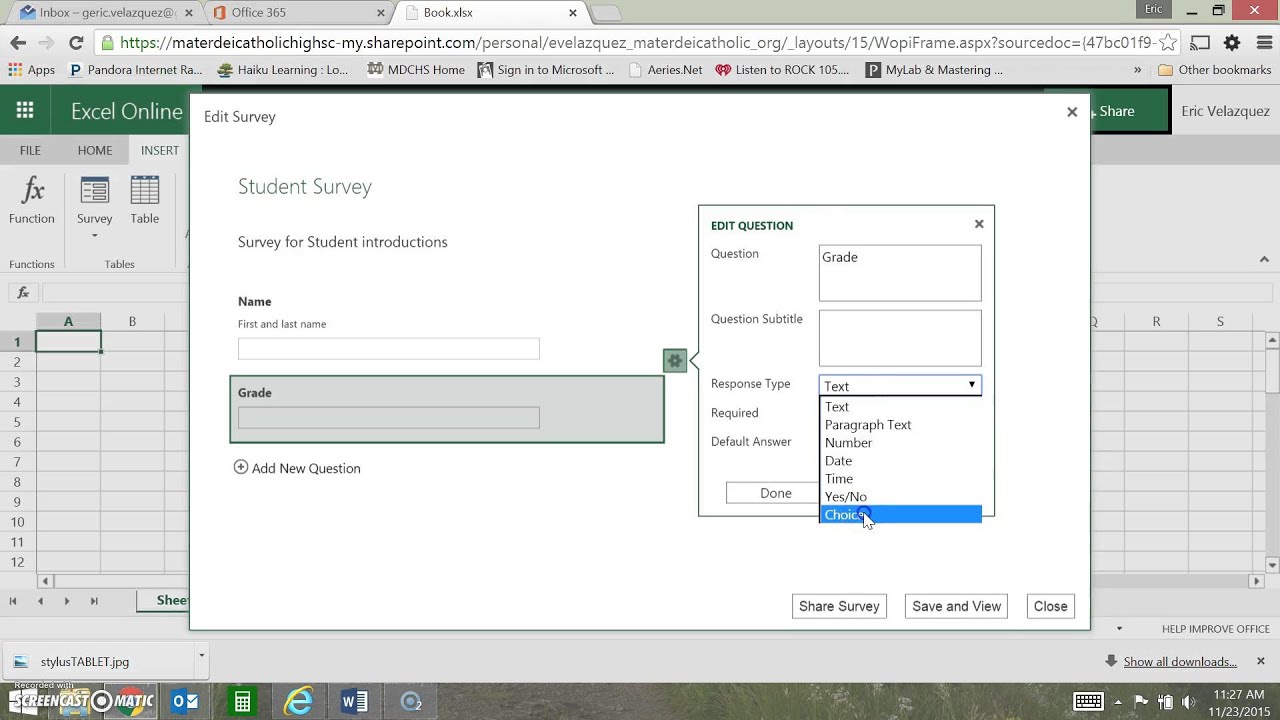Click Add New Question link

coord(306,468)
